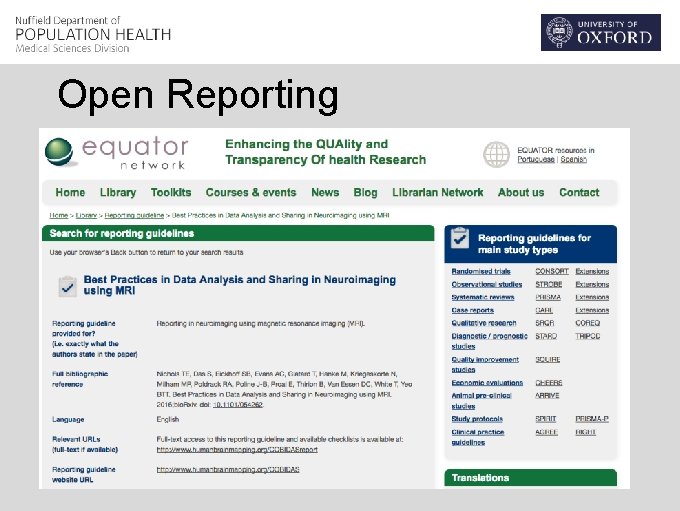
Task: Click the grey world globe language icon
Action: click(x=496, y=154)
